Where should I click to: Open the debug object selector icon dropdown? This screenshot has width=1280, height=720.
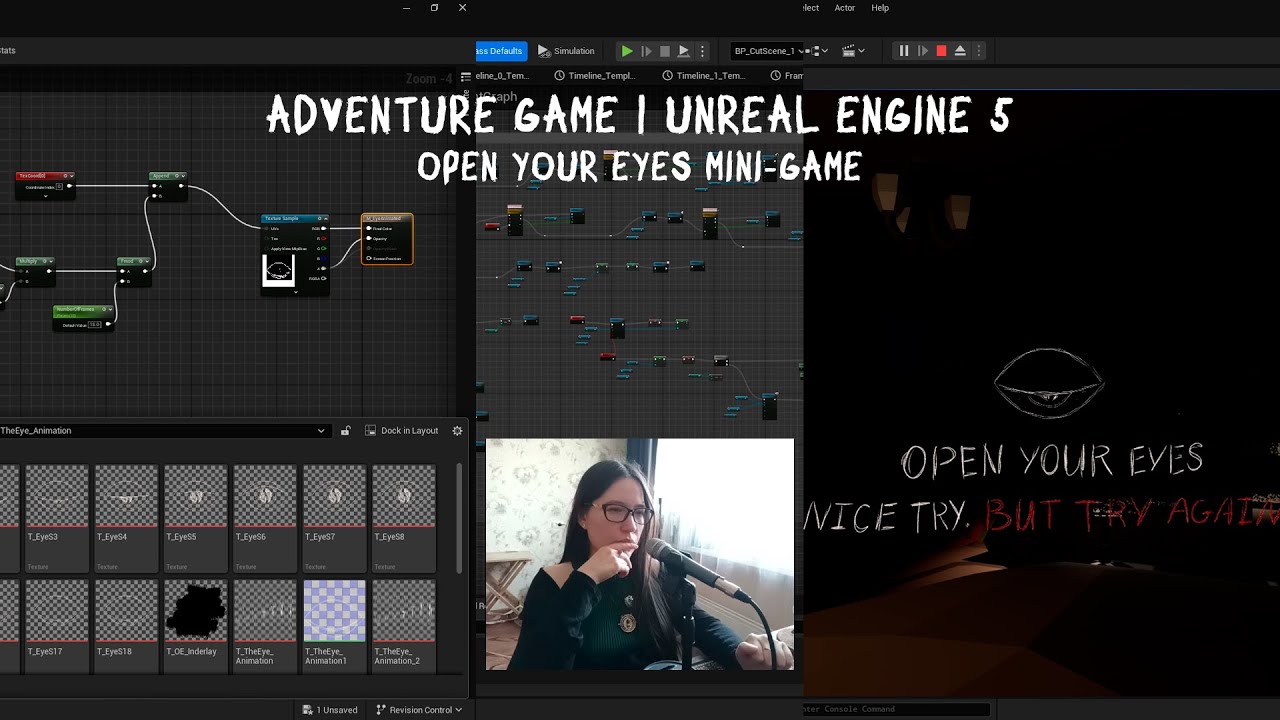[x=818, y=51]
